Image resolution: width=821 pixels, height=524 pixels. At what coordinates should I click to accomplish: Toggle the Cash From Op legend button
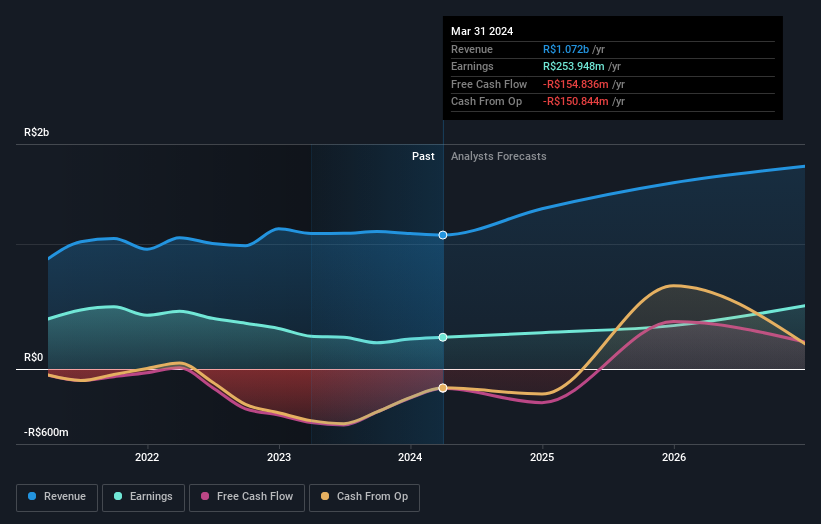pyautogui.click(x=364, y=497)
